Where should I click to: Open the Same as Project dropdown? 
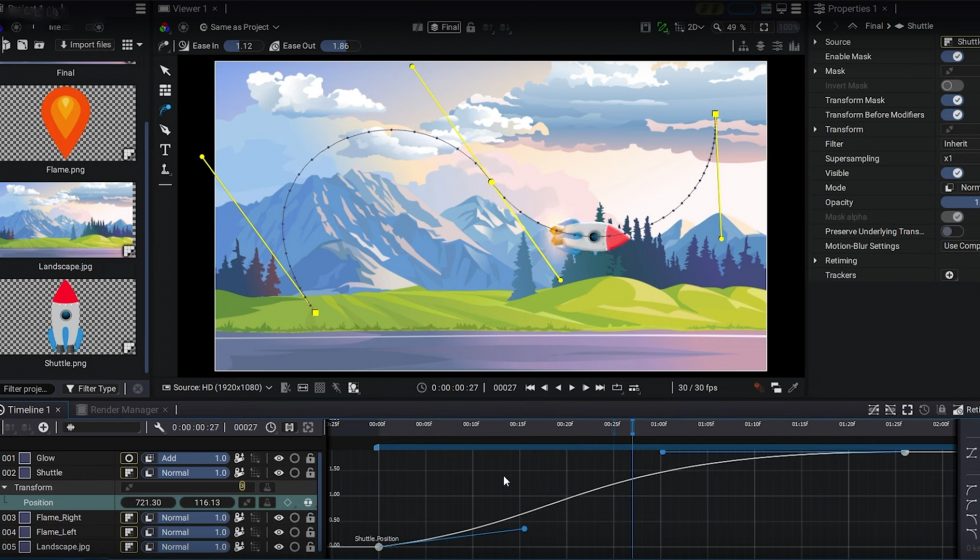pyautogui.click(x=239, y=27)
